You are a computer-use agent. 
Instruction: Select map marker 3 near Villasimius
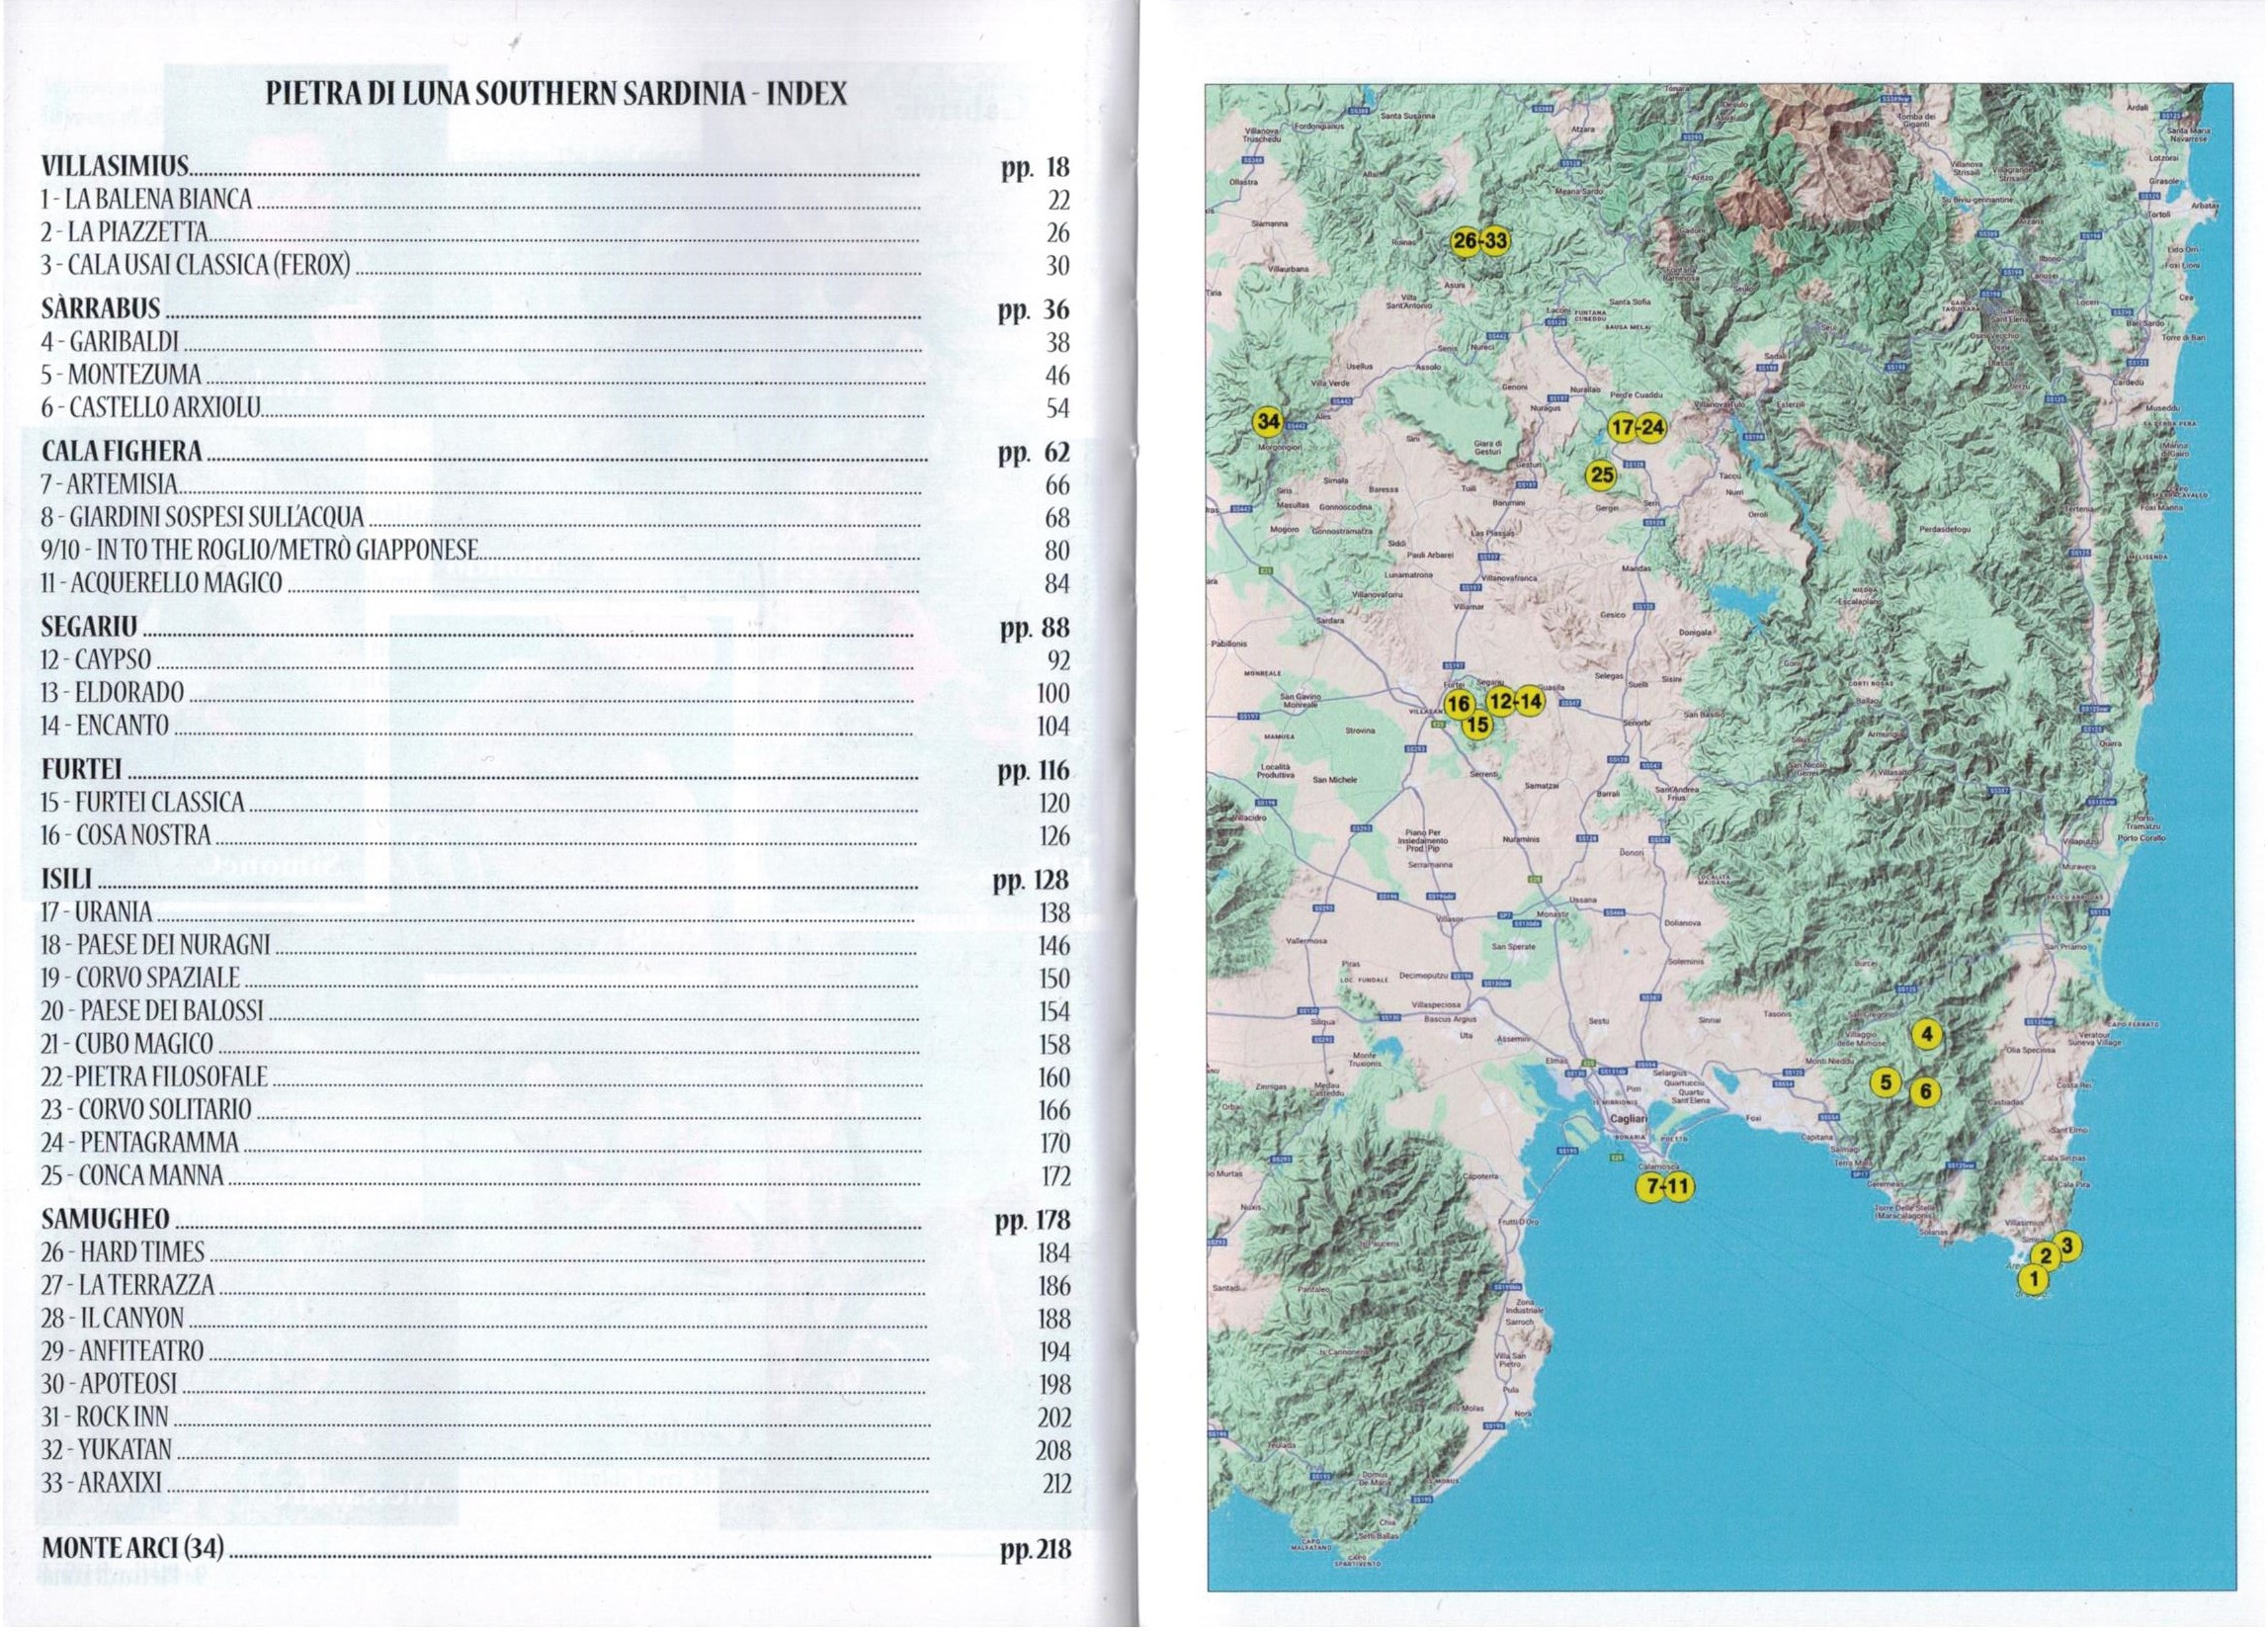[2068, 1245]
